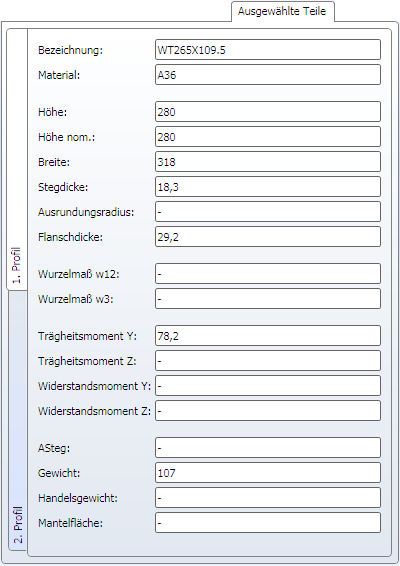
Task: Focus the Widerstandsmoment Y field
Action: point(268,386)
